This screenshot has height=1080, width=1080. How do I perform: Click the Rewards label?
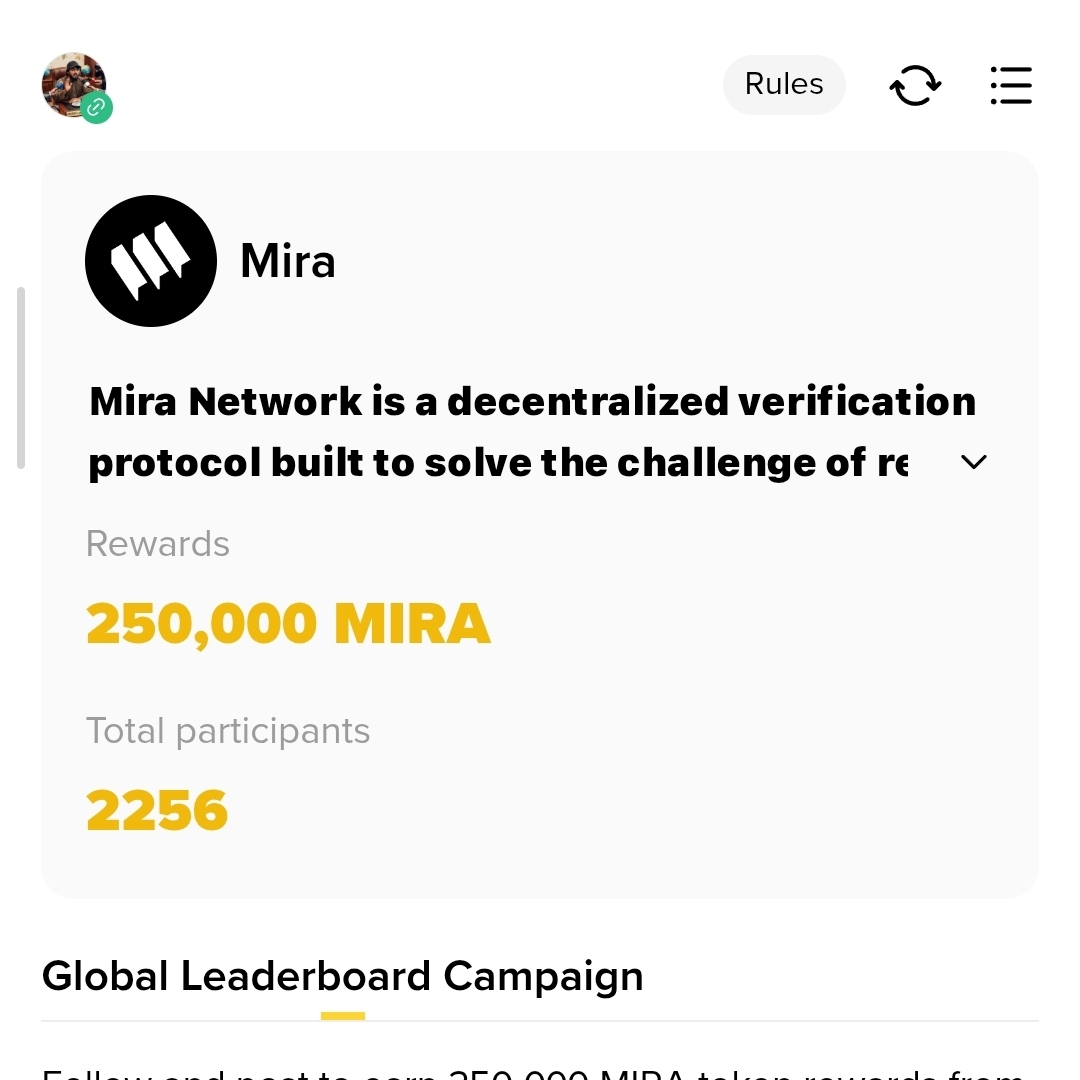[x=158, y=544]
